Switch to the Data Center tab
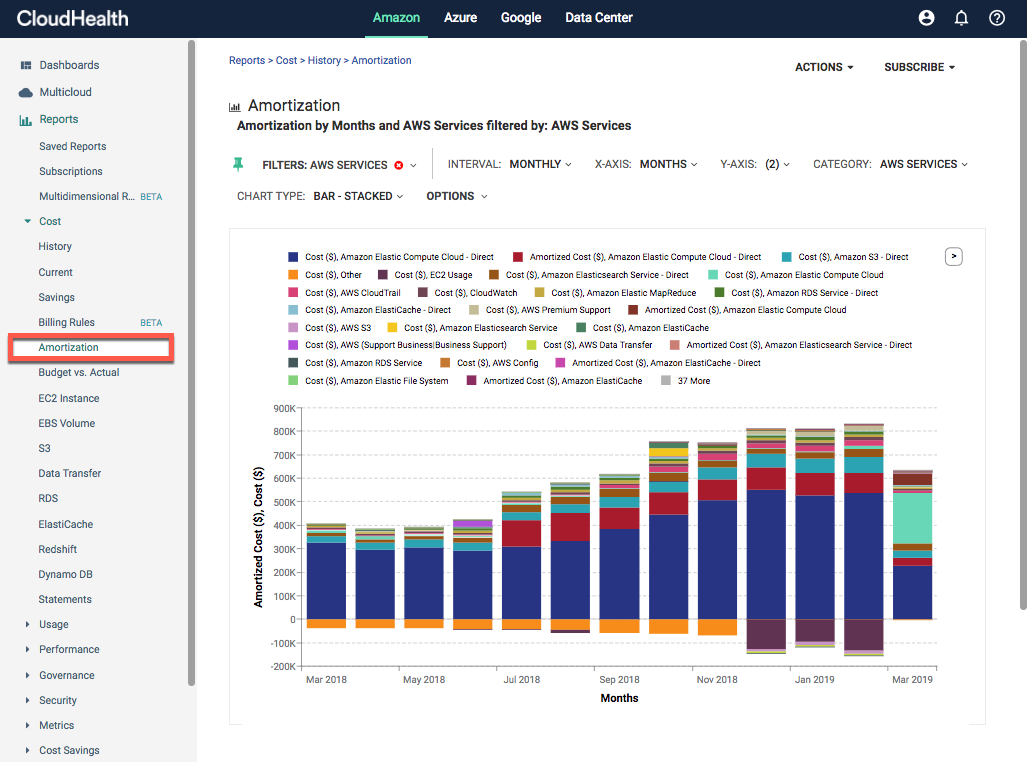 (x=598, y=17)
